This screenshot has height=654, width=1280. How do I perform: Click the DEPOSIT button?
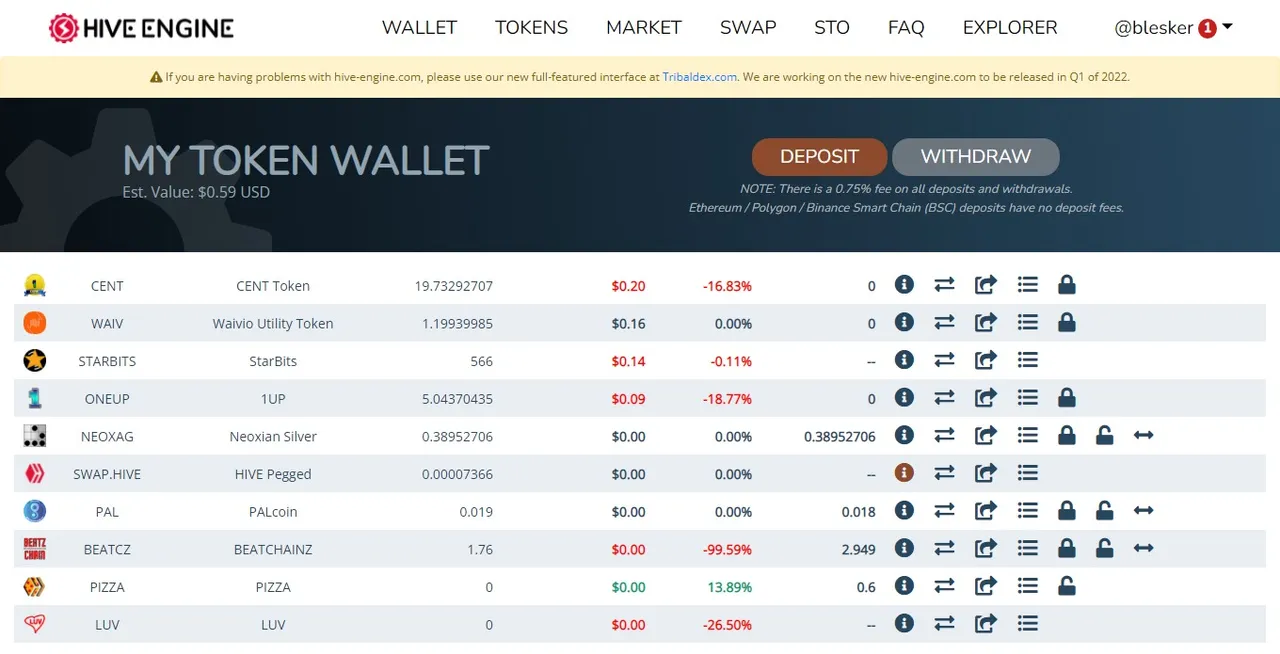point(819,157)
